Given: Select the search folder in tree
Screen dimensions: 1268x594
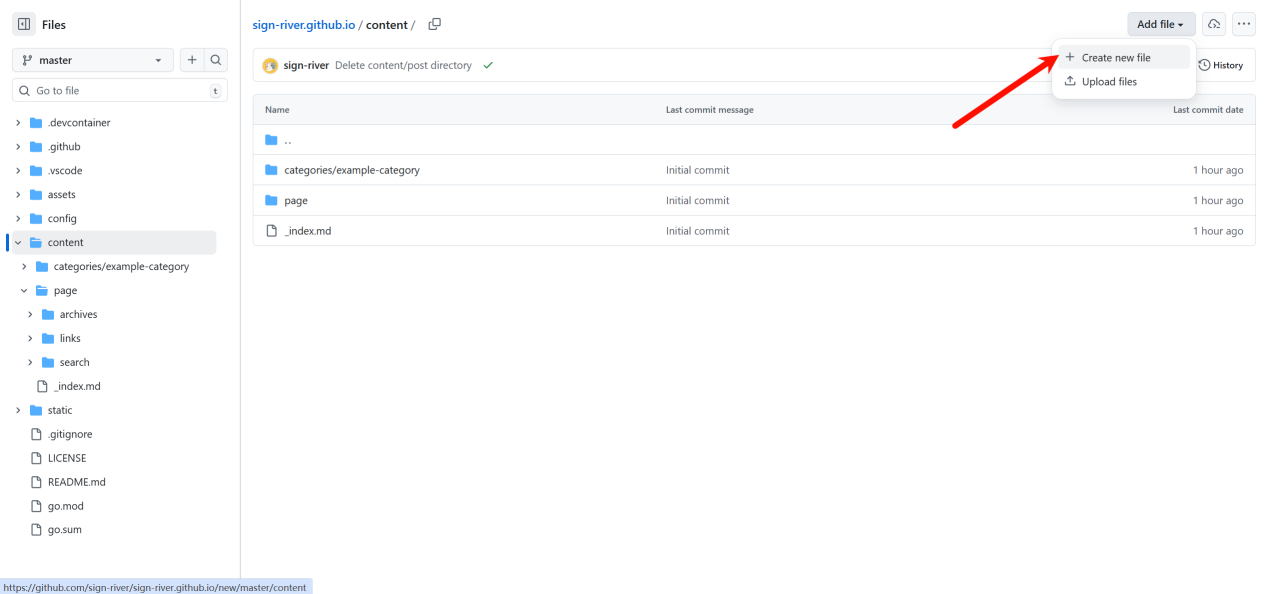Looking at the screenshot, I should click(x=74, y=363).
